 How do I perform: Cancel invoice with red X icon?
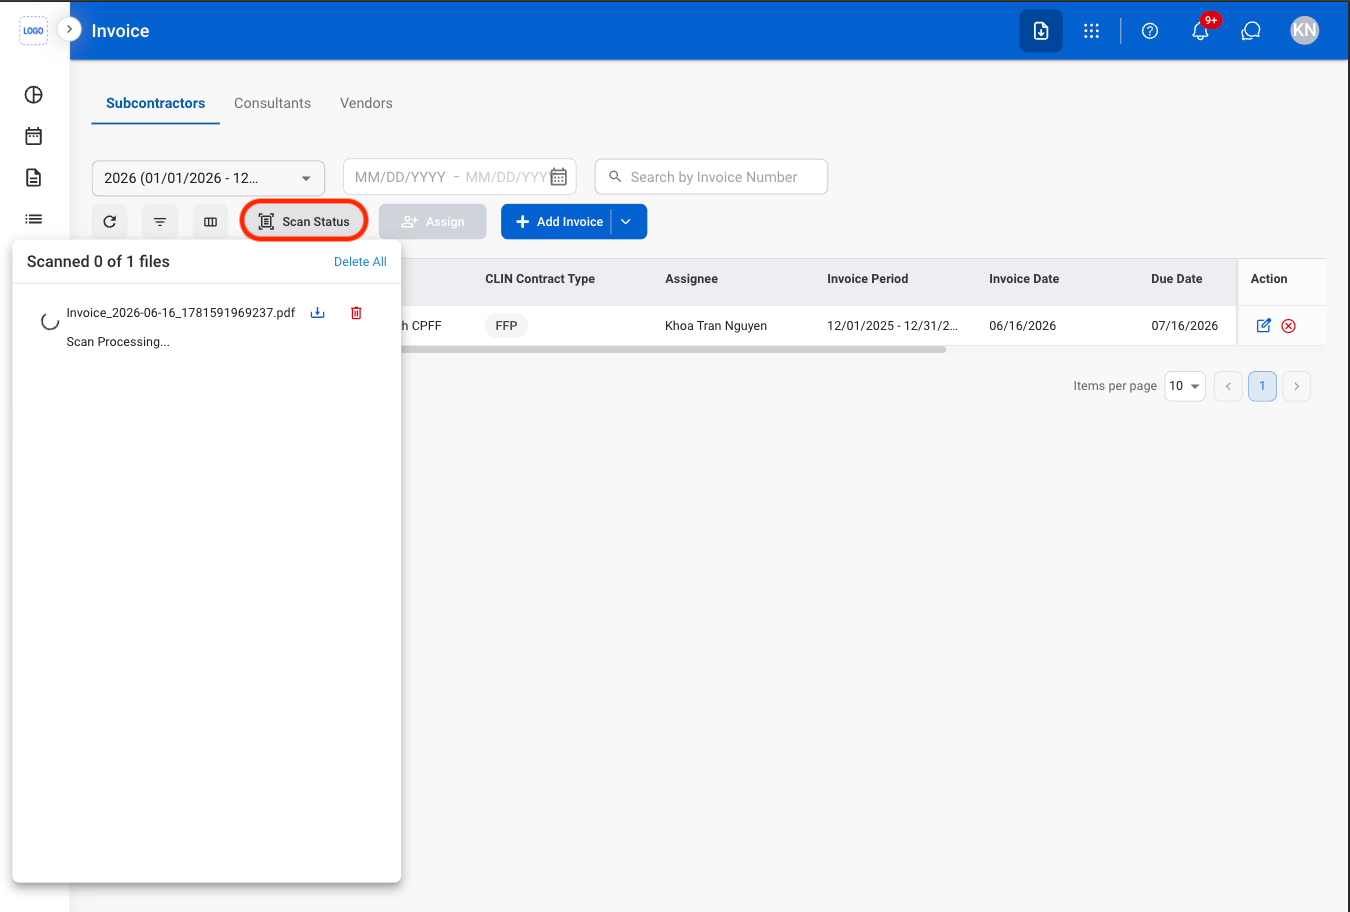click(x=1289, y=326)
